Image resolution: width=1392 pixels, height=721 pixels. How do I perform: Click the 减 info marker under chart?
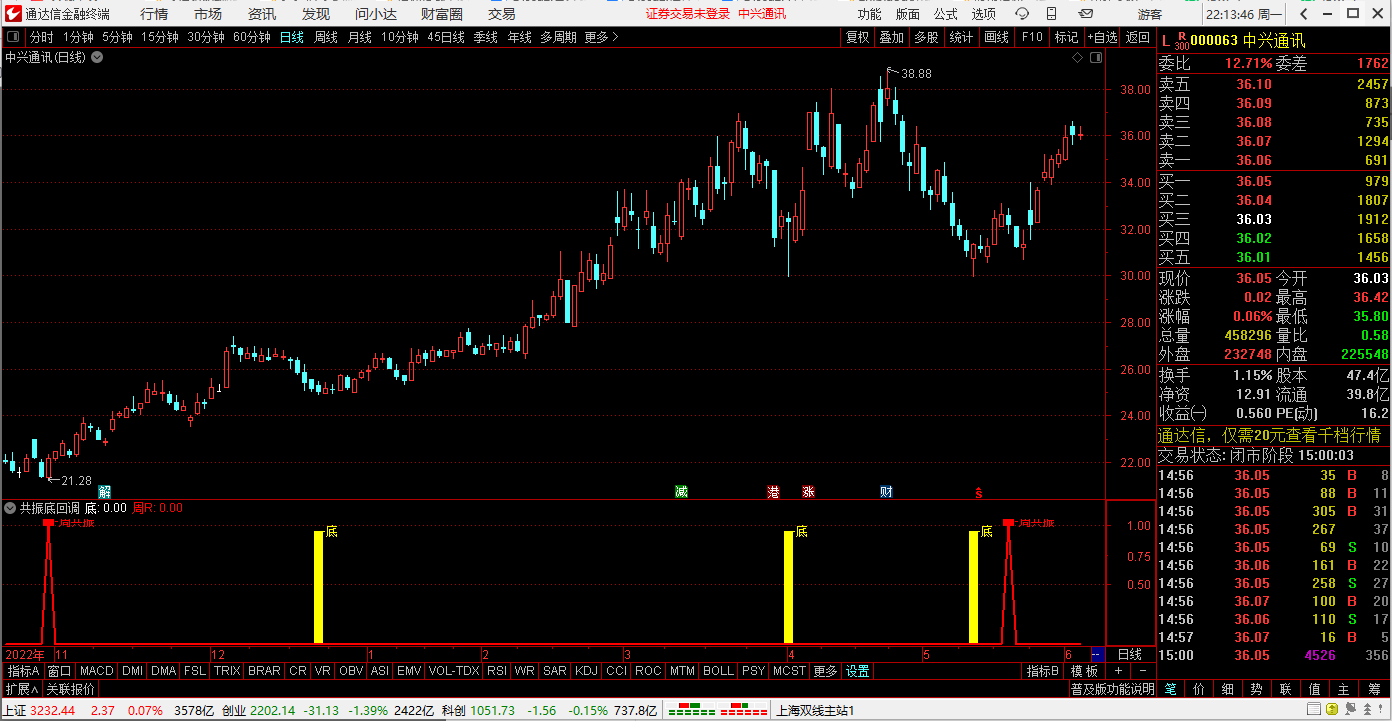[x=681, y=491]
